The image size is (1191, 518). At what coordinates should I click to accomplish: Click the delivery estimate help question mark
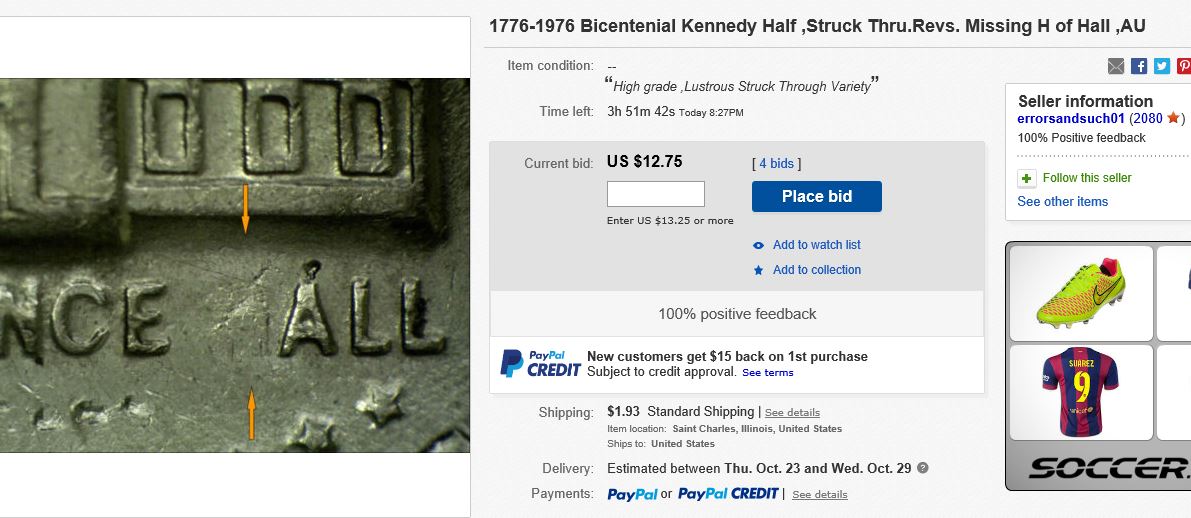923,468
